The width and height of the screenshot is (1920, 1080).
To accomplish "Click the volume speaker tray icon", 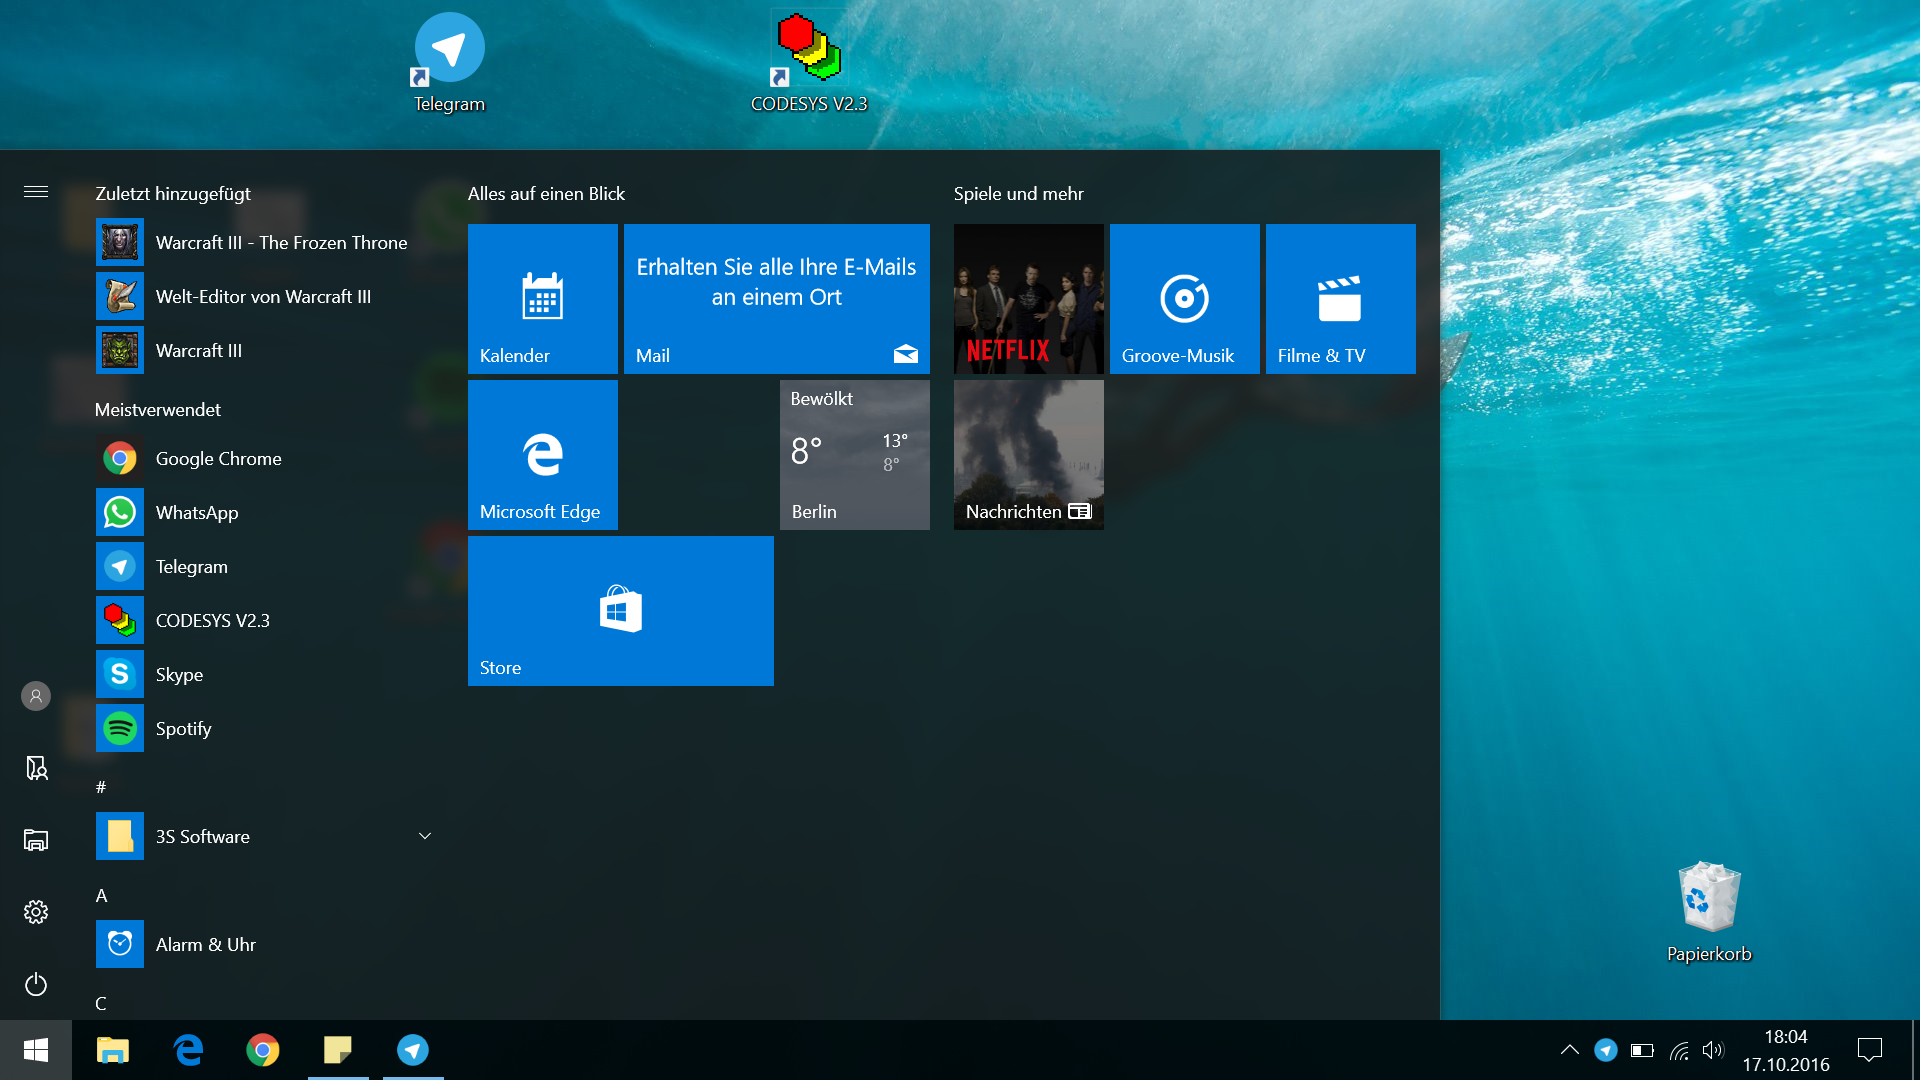I will coord(1713,1050).
